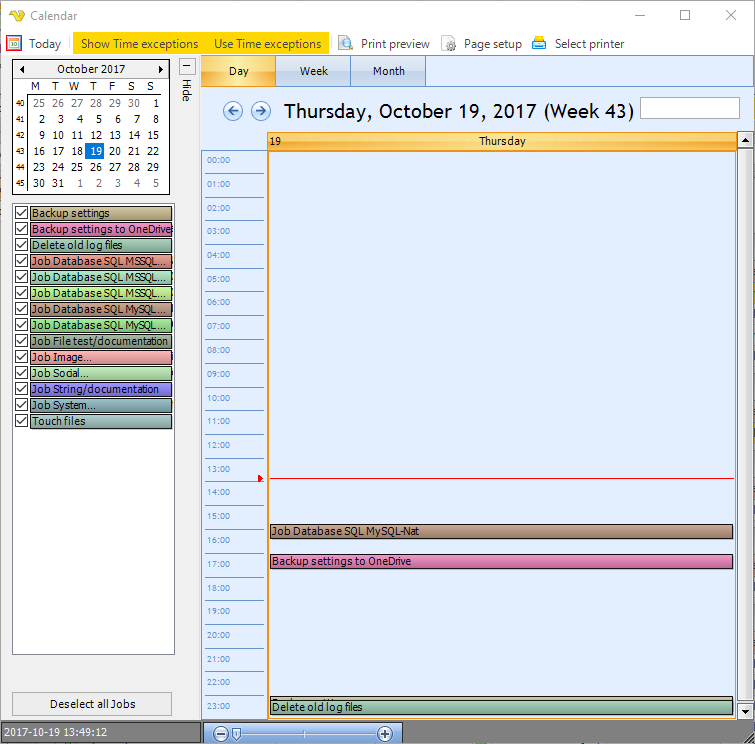Image resolution: width=755 pixels, height=744 pixels.
Task: Show next month in mini calendar
Action: point(161,69)
